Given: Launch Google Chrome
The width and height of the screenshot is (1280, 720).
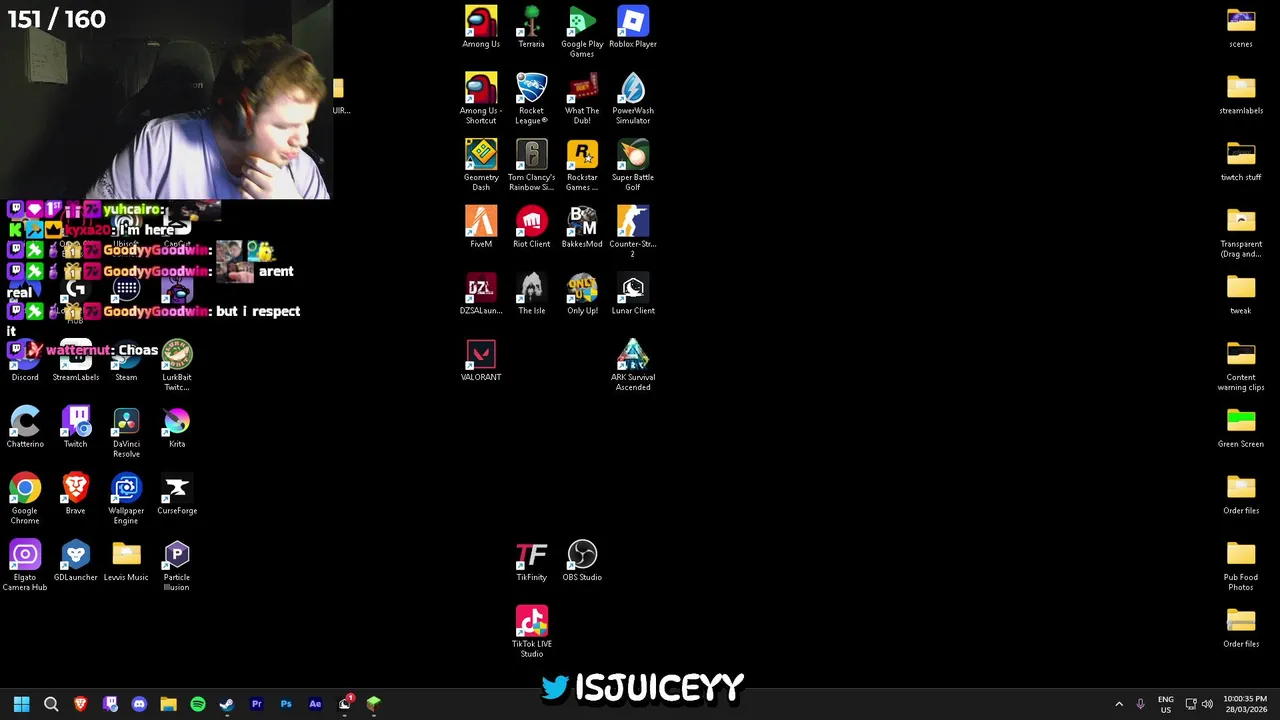Looking at the screenshot, I should click(x=25, y=499).
